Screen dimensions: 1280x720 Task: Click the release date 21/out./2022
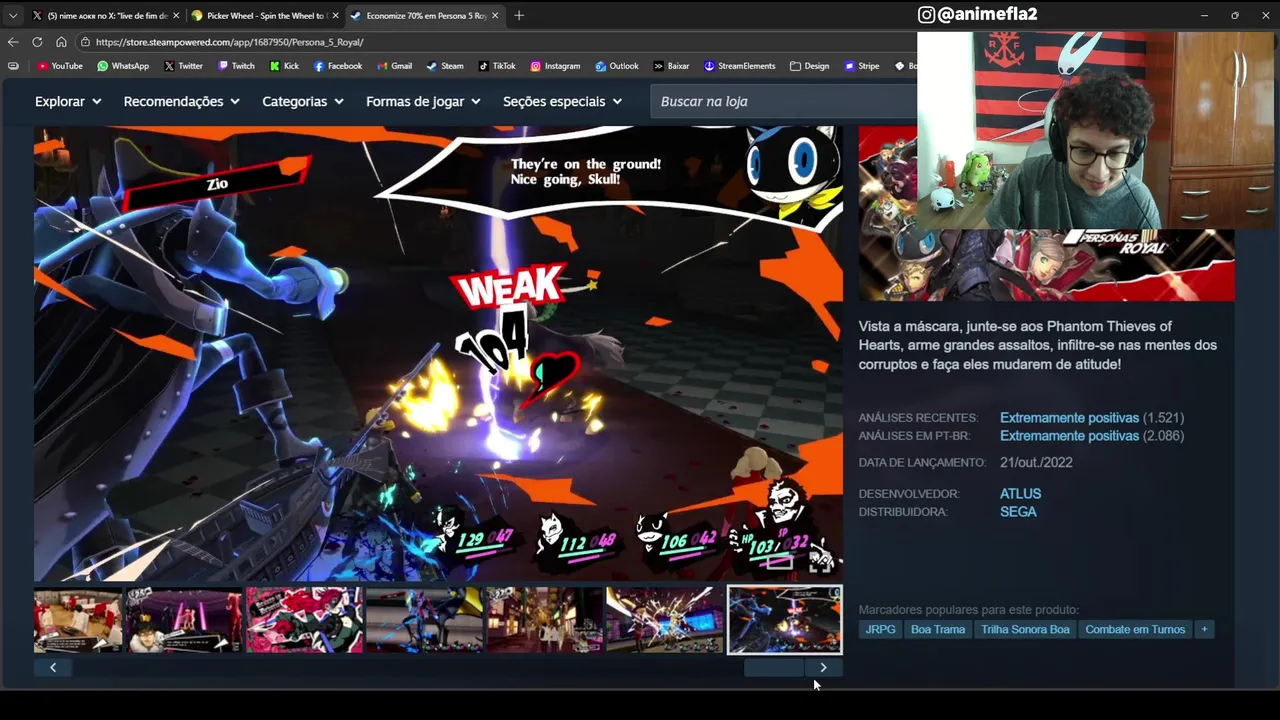(1036, 463)
